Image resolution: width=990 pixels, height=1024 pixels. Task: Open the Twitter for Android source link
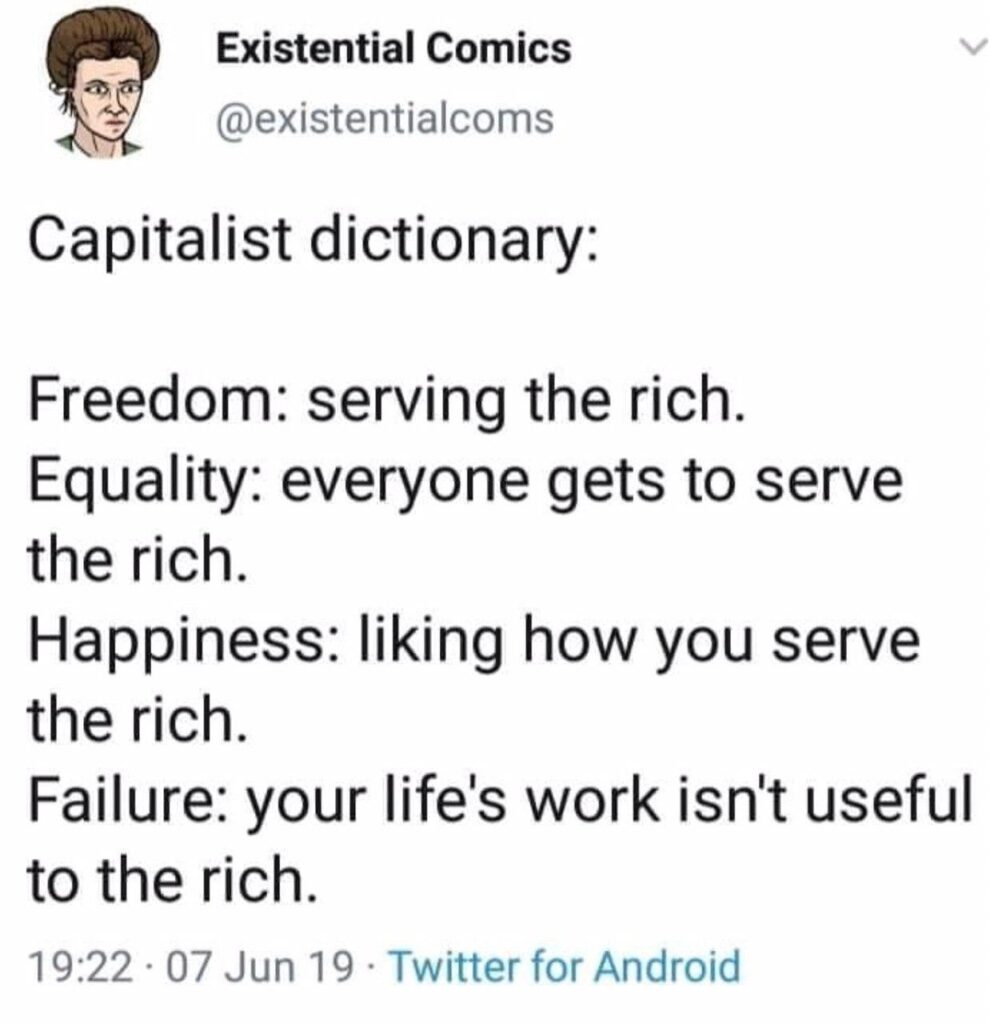(564, 967)
